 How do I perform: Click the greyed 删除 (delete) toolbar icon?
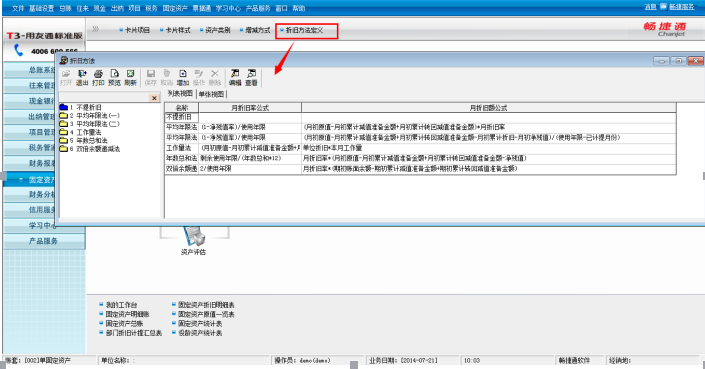click(x=215, y=77)
